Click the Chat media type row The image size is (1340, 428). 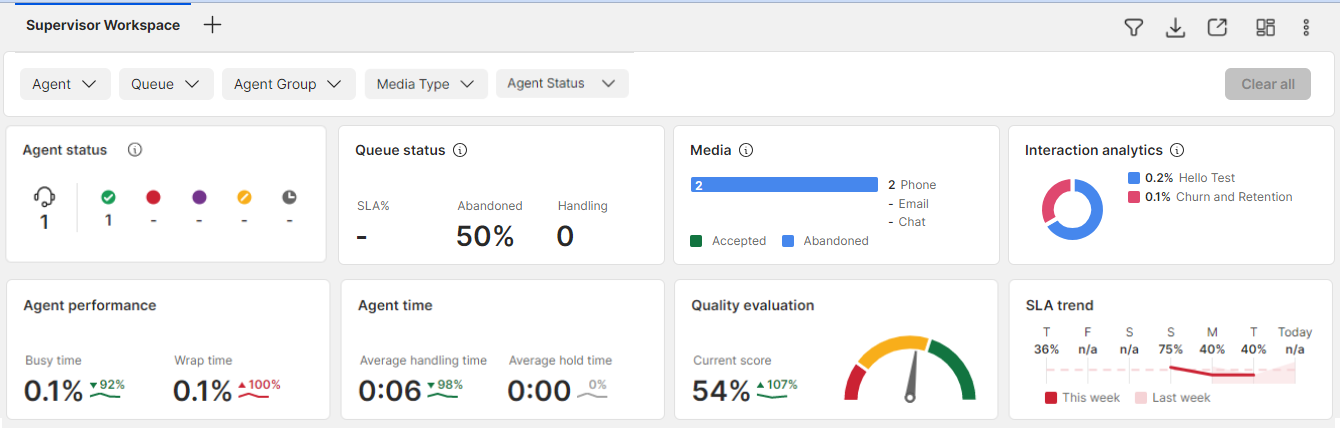(907, 222)
